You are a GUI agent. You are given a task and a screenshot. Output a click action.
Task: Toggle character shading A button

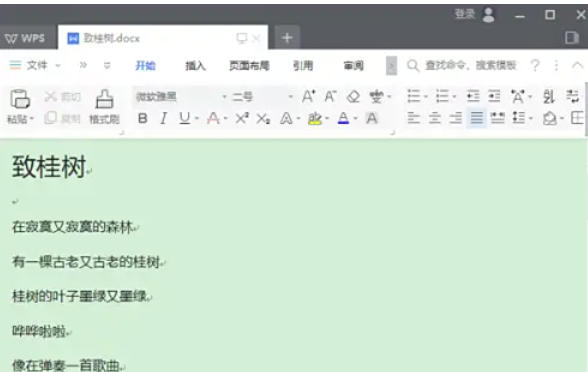(372, 118)
